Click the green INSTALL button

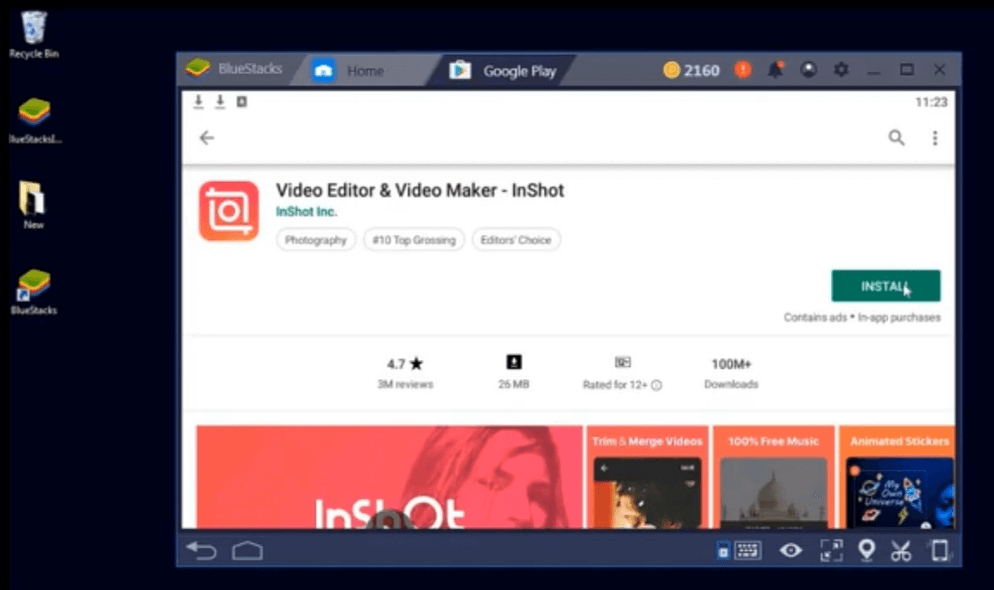point(886,286)
